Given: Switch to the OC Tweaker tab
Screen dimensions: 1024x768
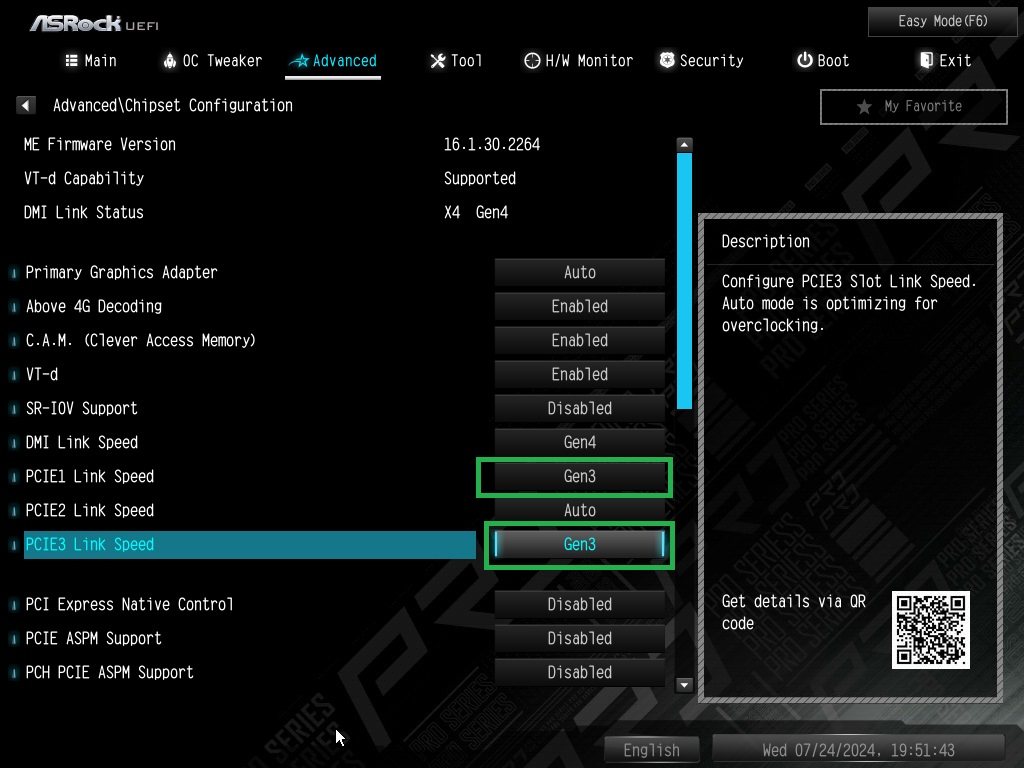Looking at the screenshot, I should (212, 61).
